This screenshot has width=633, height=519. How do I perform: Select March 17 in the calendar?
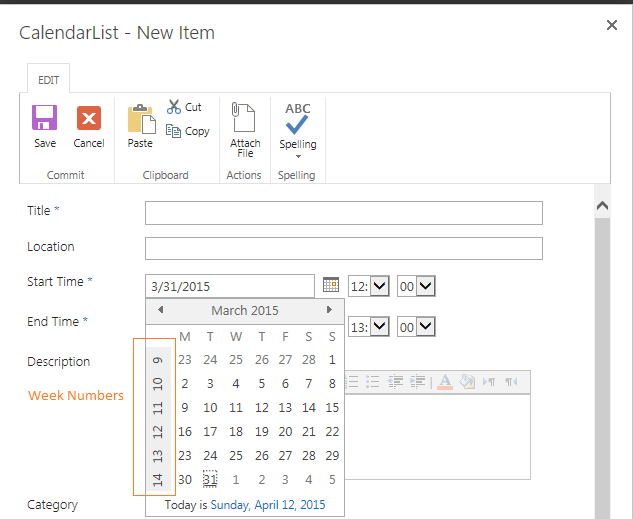[x=210, y=432]
